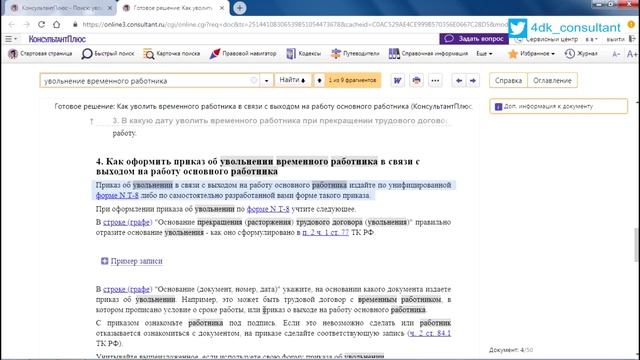Open Сервисный центр

coord(547,39)
